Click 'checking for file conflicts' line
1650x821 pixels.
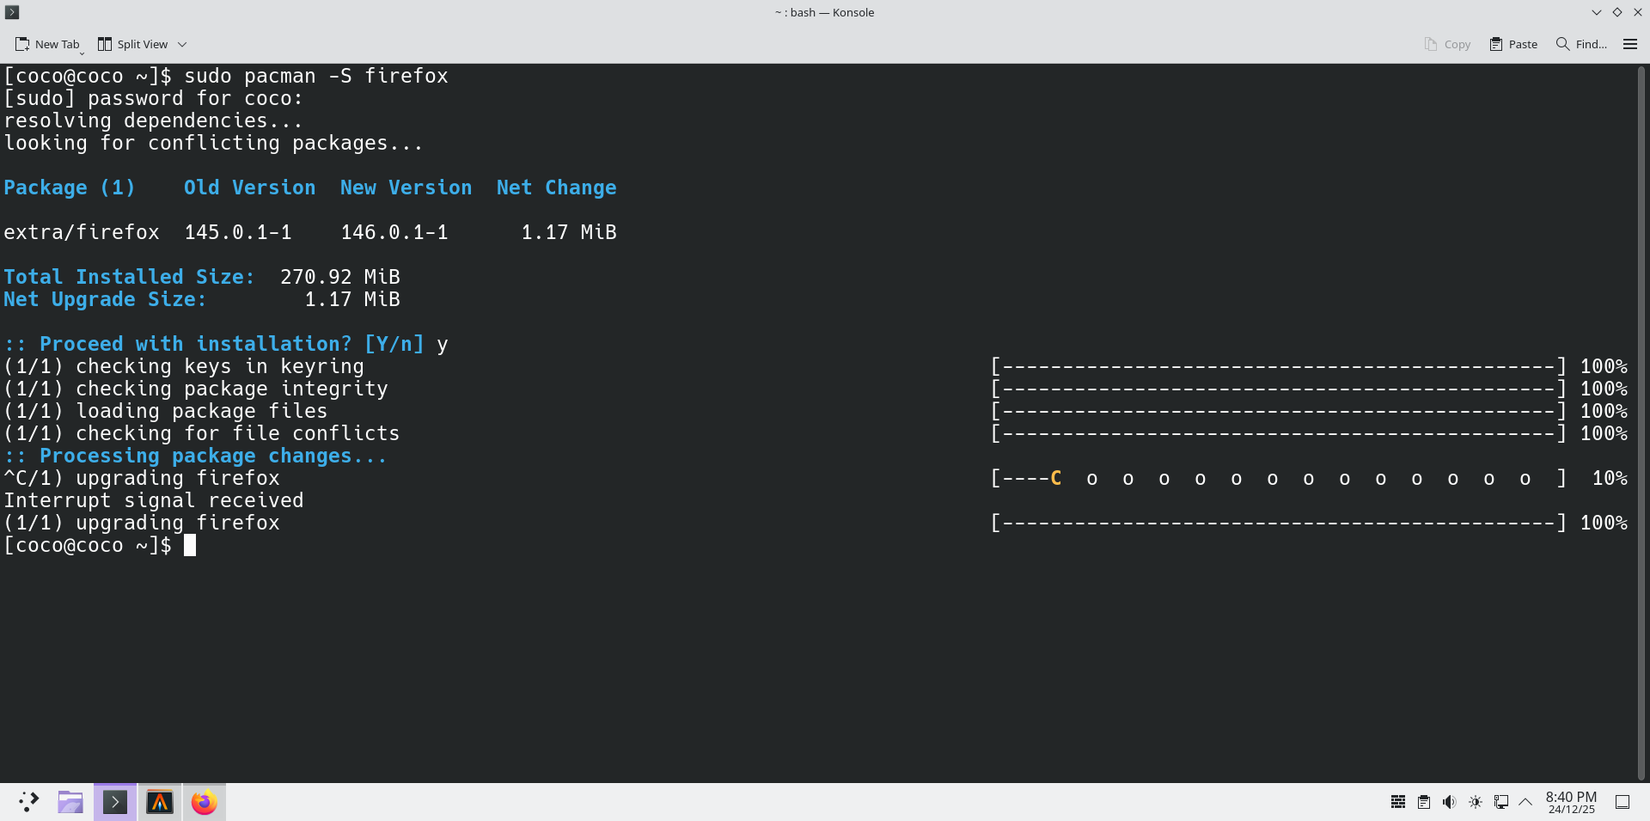pyautogui.click(x=238, y=433)
